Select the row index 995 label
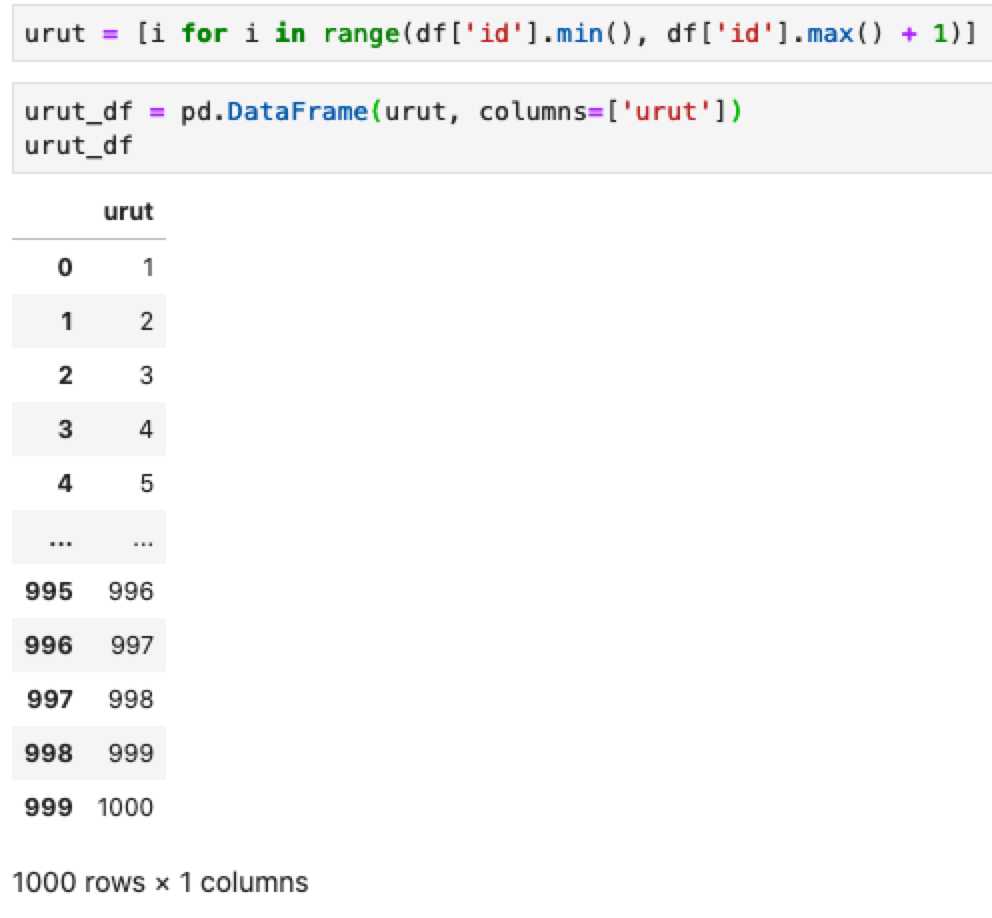Viewport: 992px width, 918px height. (49, 591)
